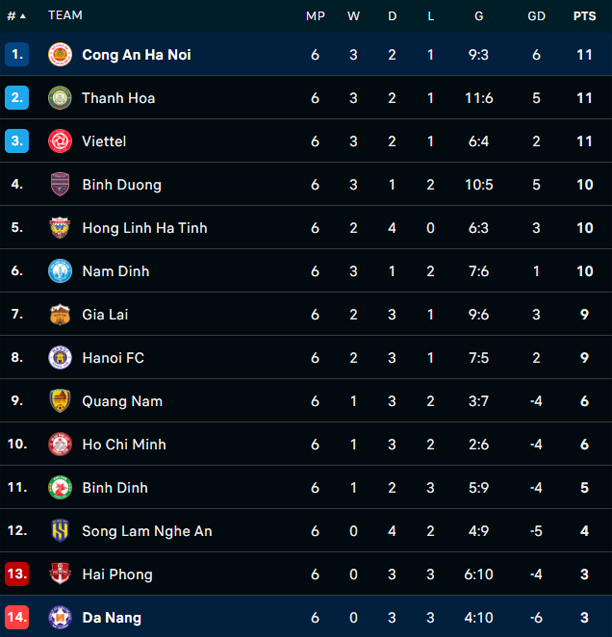Click the Hong Linh Ha Tinh logo
Image resolution: width=612 pixels, height=637 pixels.
(x=60, y=228)
